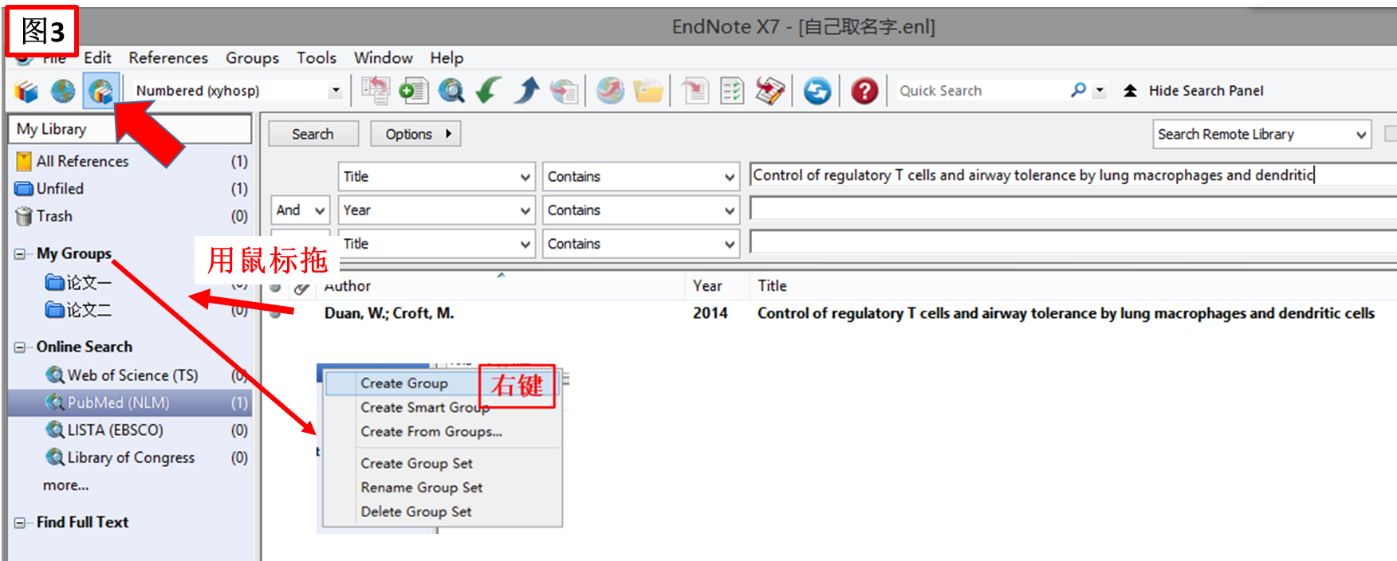Select Integrated Library & Online Search Mode icon
Viewport: 1397px width, 561px height.
click(101, 92)
